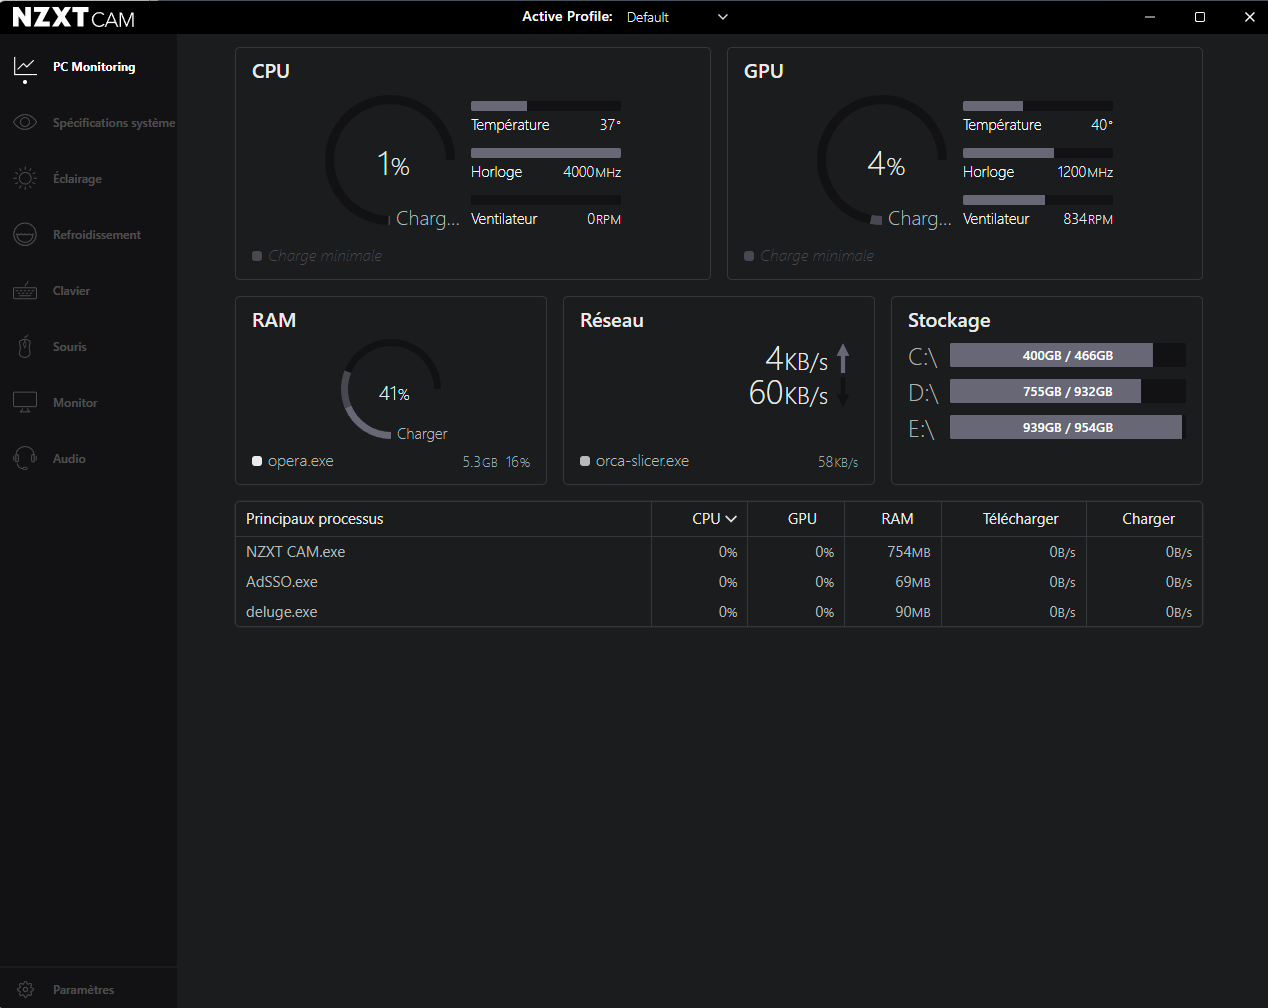Screen dimensions: 1268x1008
Task: Click the Audio headset icon
Action: pyautogui.click(x=25, y=459)
